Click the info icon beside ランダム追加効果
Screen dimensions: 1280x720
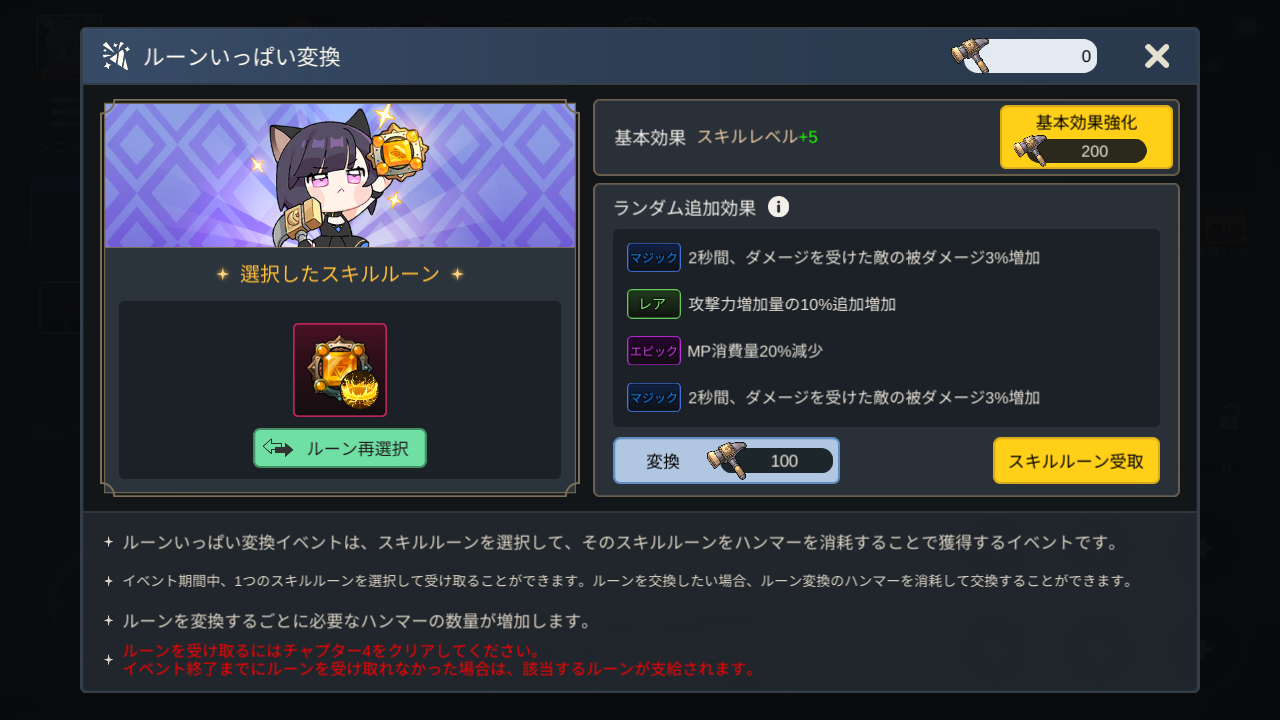click(x=778, y=207)
